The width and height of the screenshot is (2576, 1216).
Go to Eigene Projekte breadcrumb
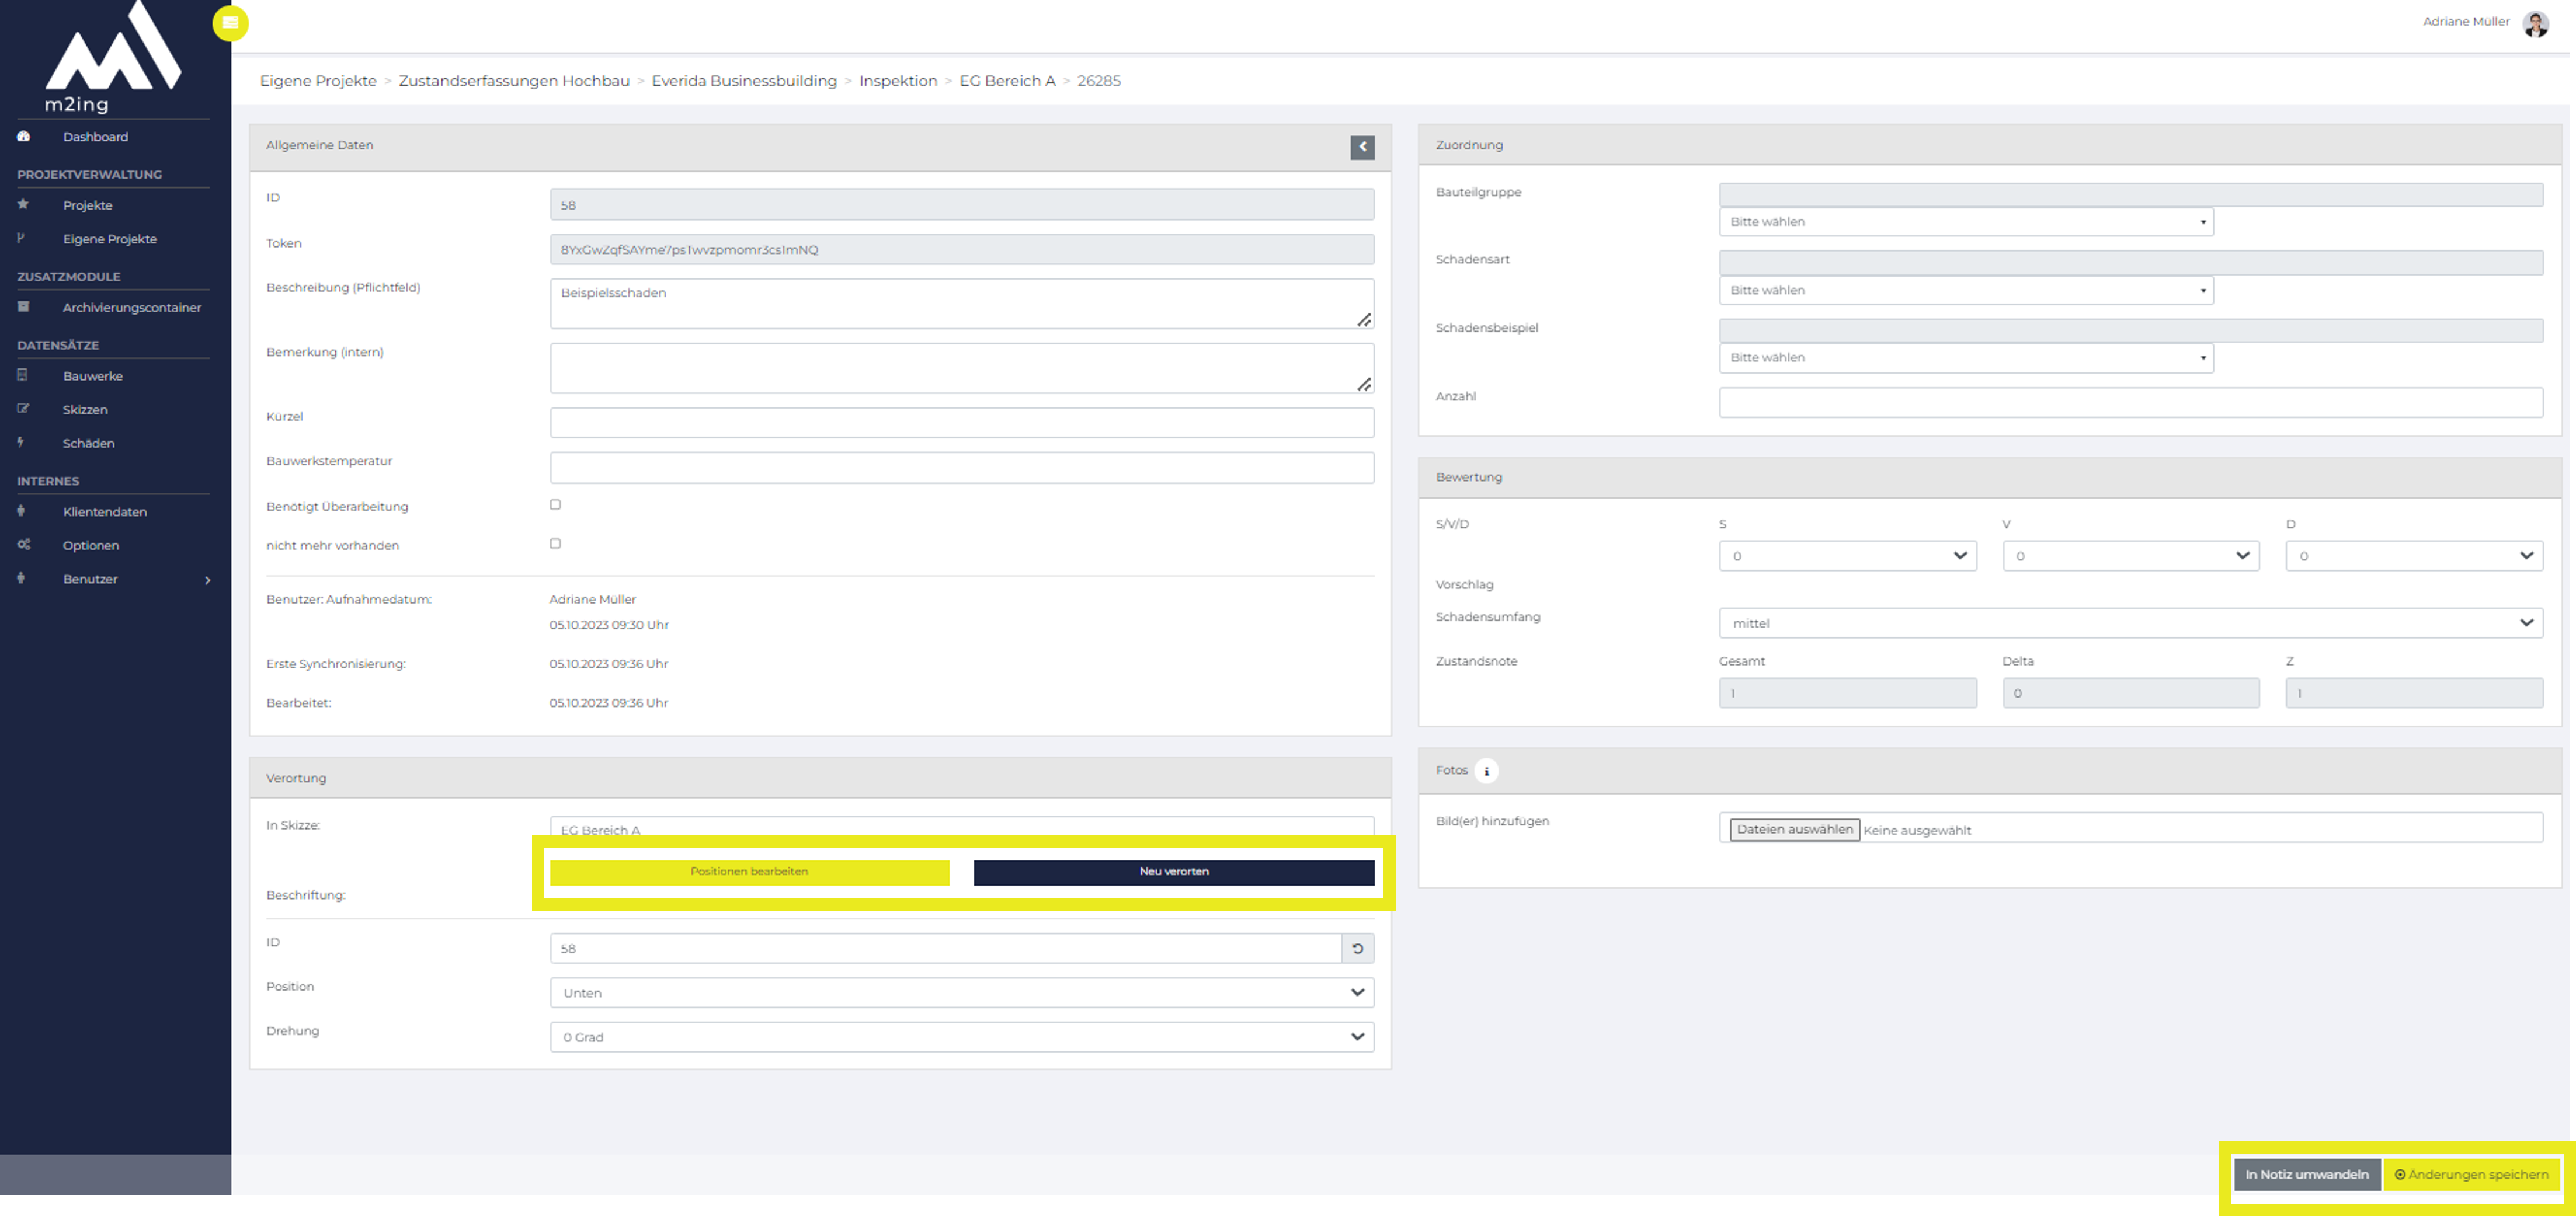[x=318, y=81]
